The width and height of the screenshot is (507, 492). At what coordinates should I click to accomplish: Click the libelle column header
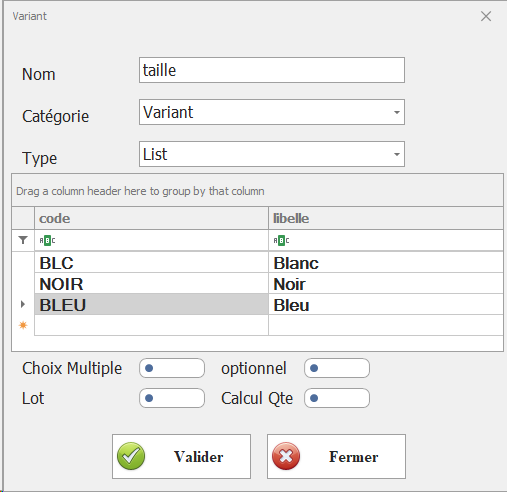[386, 218]
